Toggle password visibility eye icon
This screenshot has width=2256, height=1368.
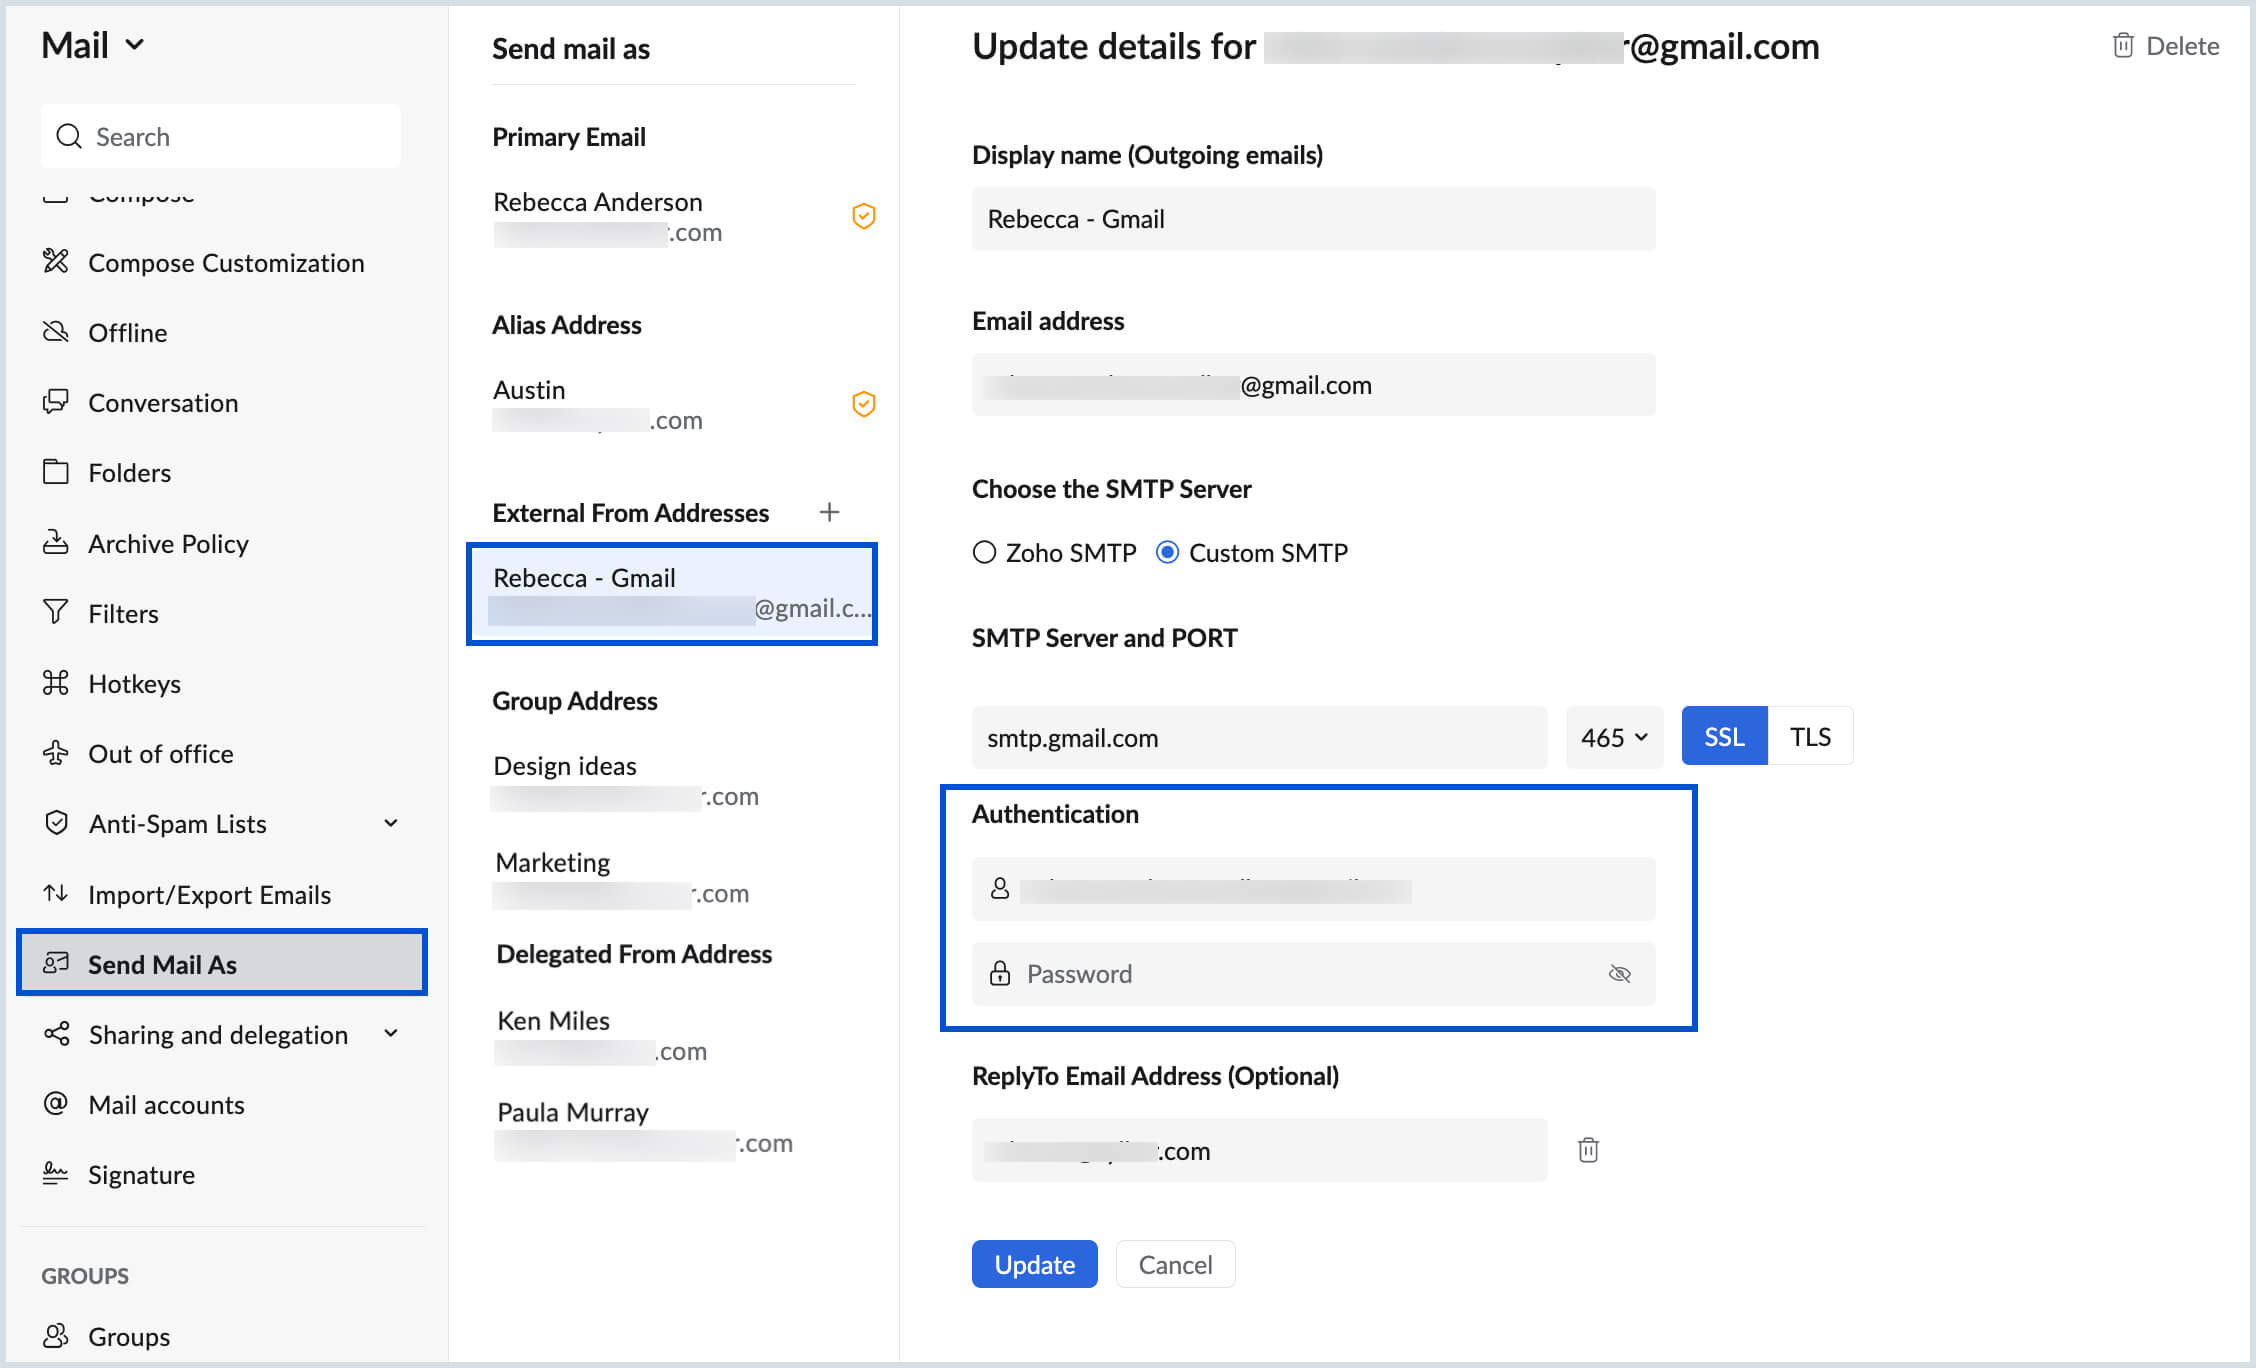point(1619,973)
